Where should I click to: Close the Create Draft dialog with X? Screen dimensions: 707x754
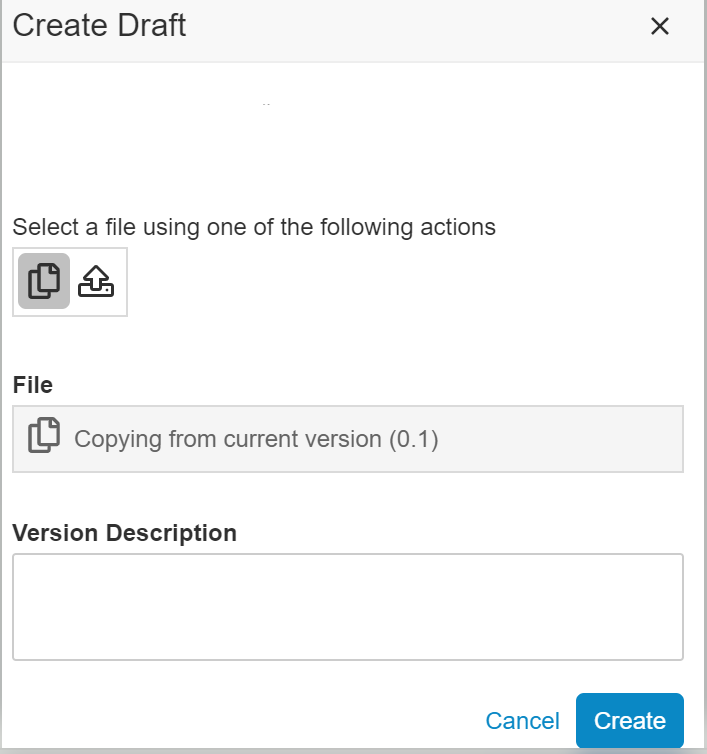659,27
